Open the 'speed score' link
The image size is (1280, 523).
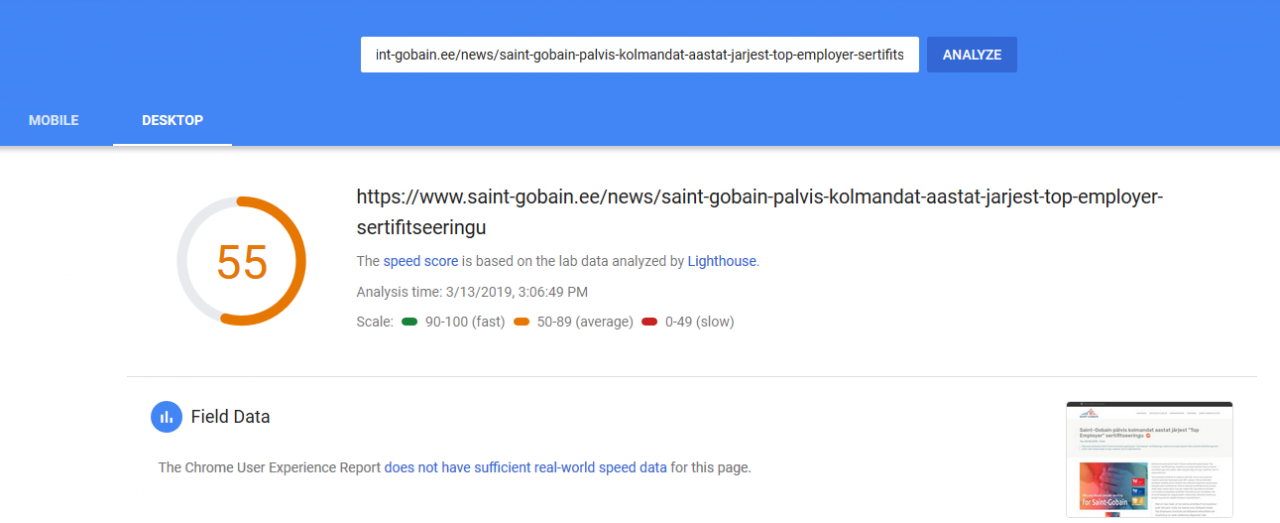(x=421, y=261)
